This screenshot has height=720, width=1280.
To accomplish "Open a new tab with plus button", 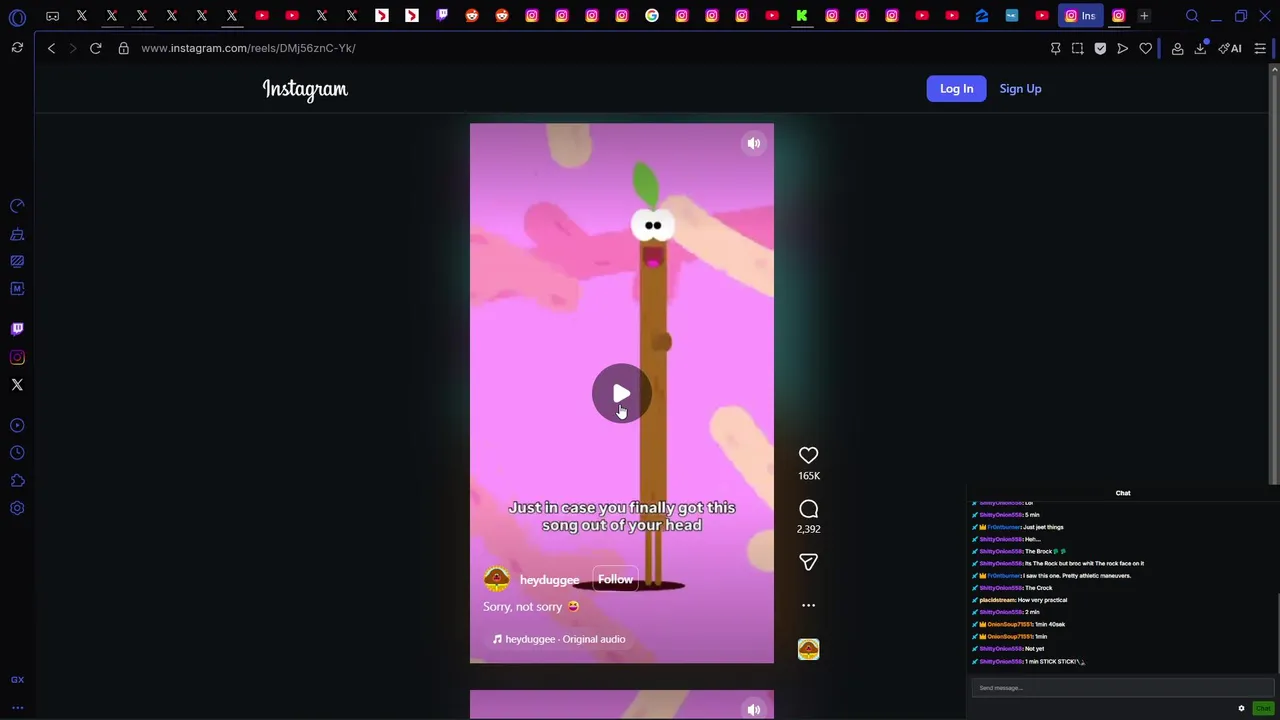I will [x=1144, y=16].
